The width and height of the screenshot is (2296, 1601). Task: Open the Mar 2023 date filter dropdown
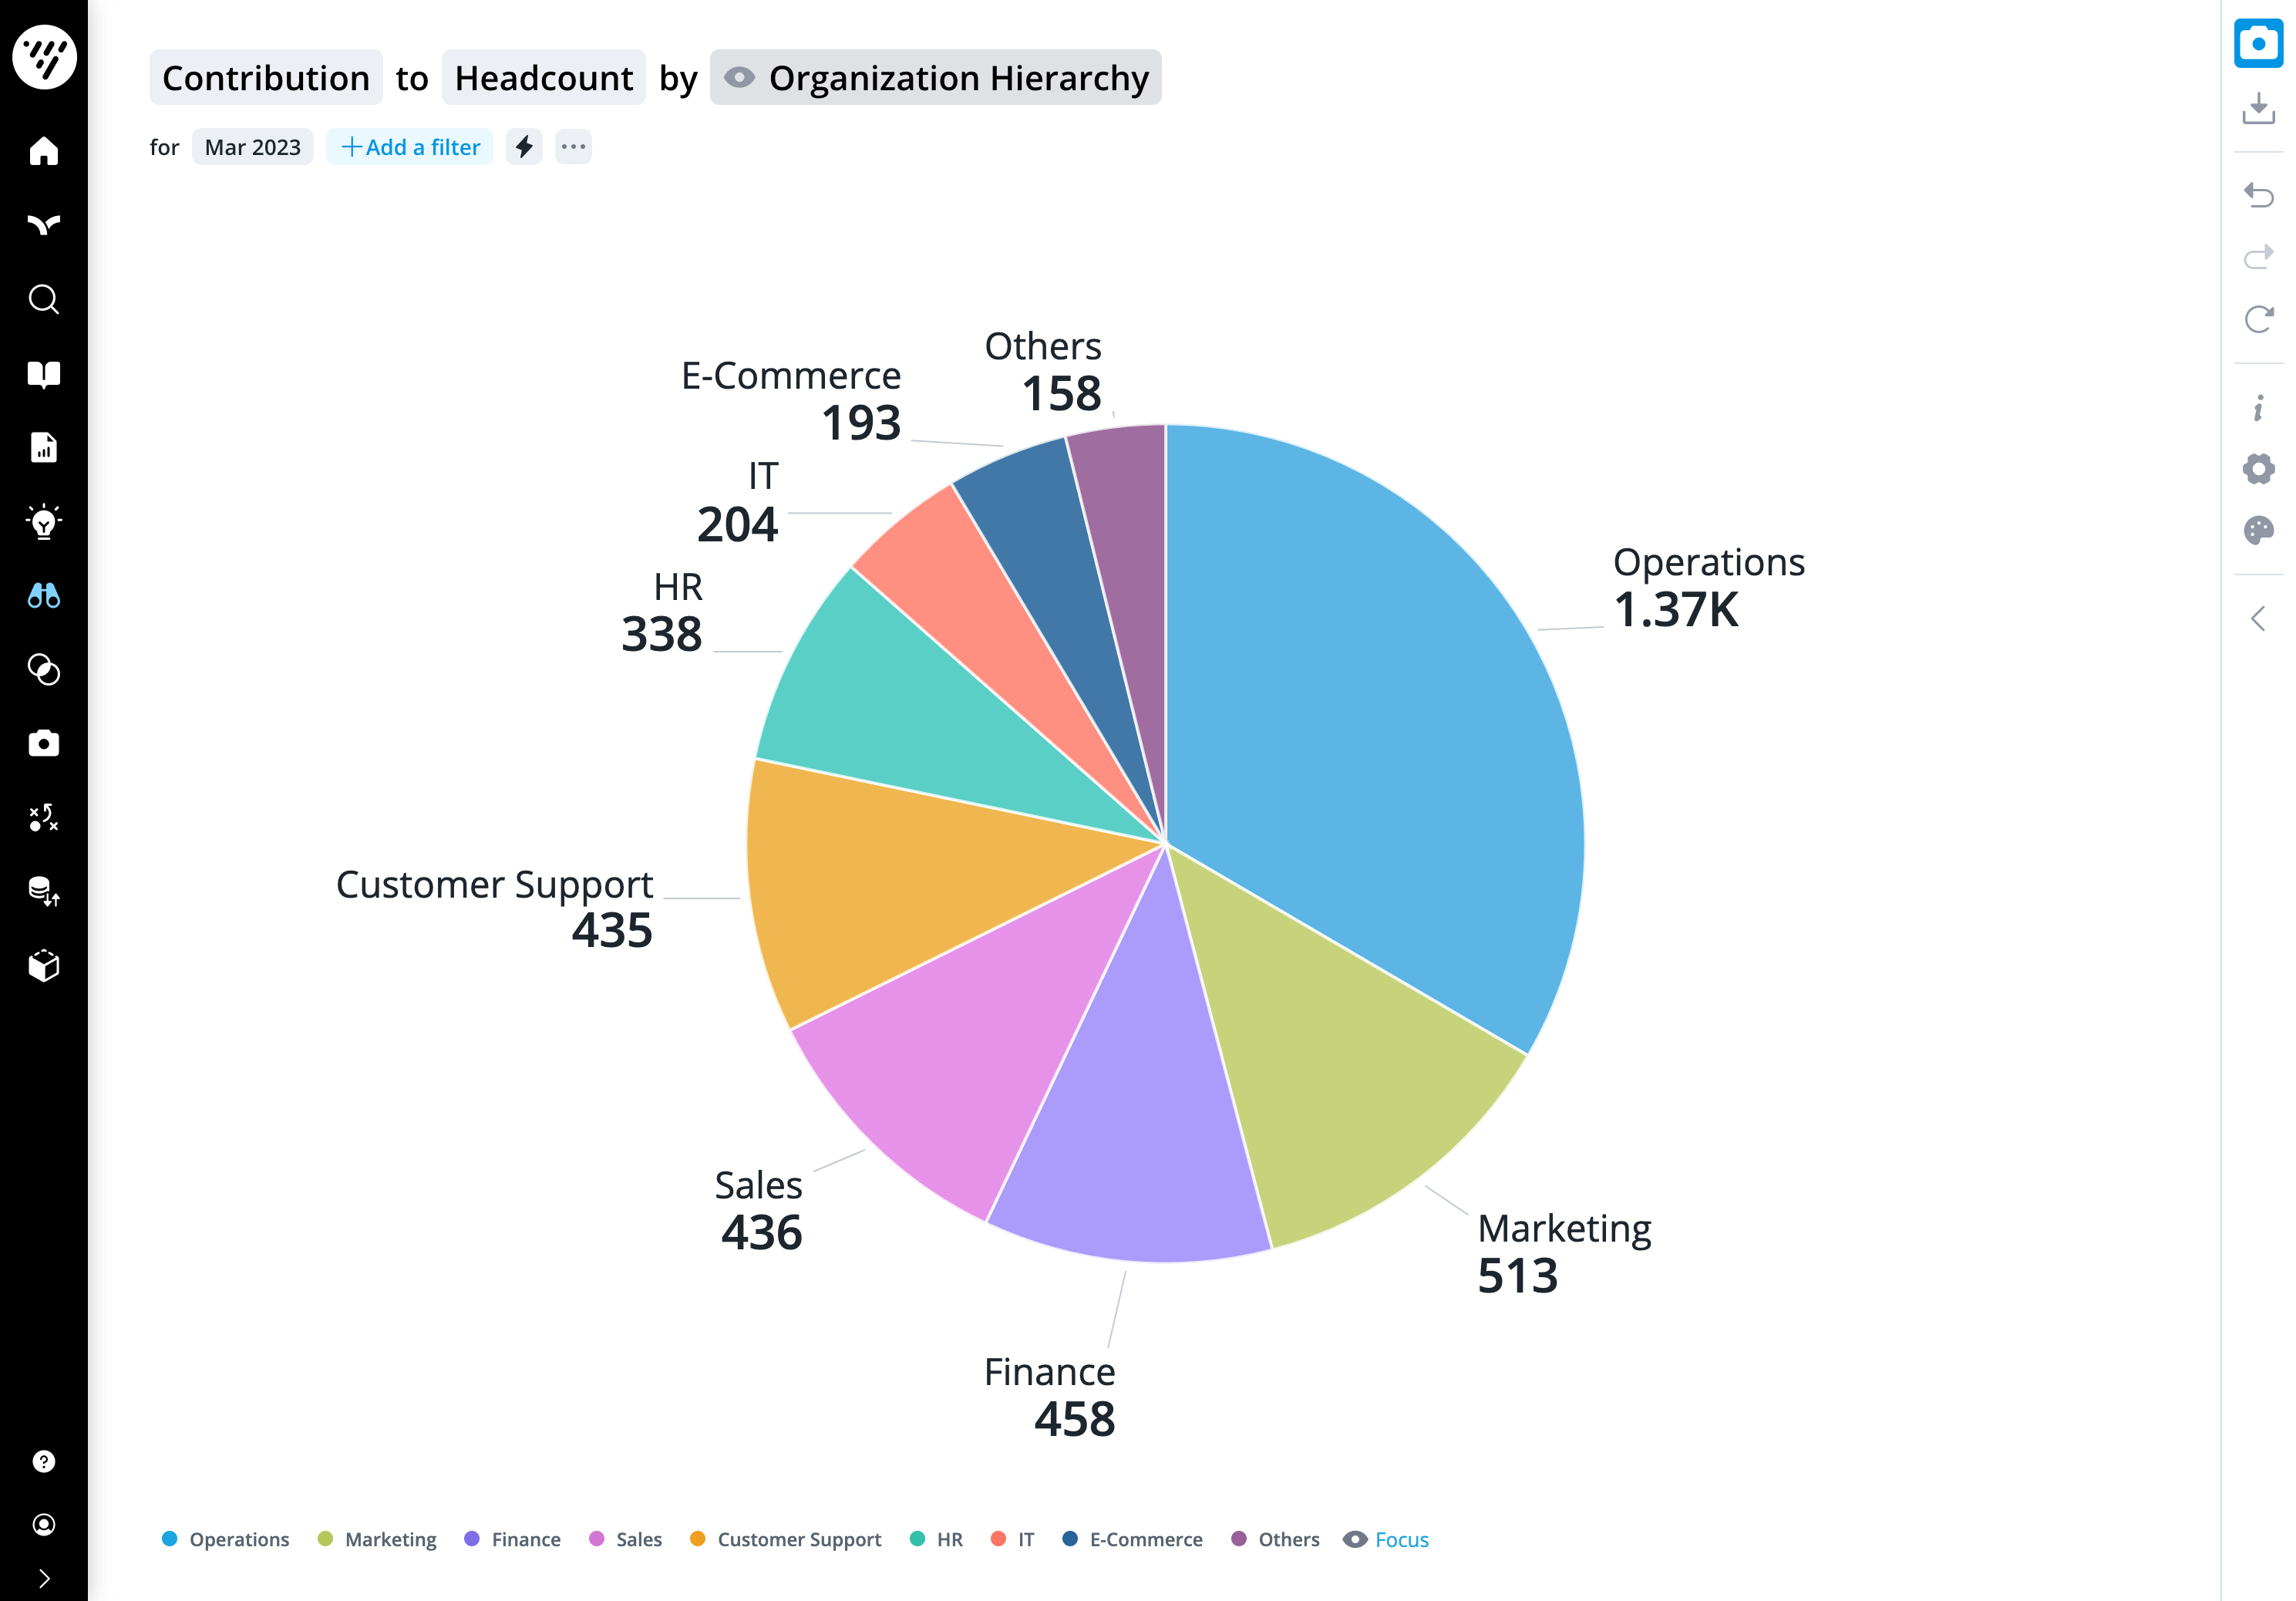pos(251,147)
